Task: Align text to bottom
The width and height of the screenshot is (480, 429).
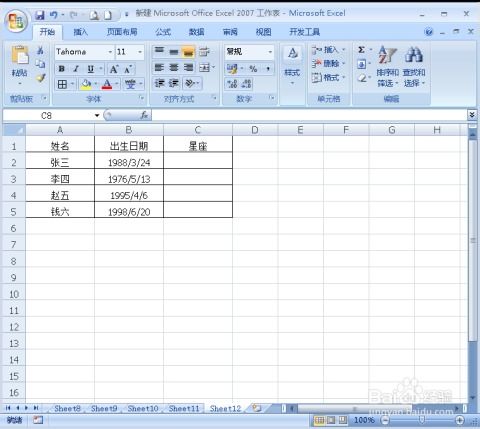Action: point(188,51)
